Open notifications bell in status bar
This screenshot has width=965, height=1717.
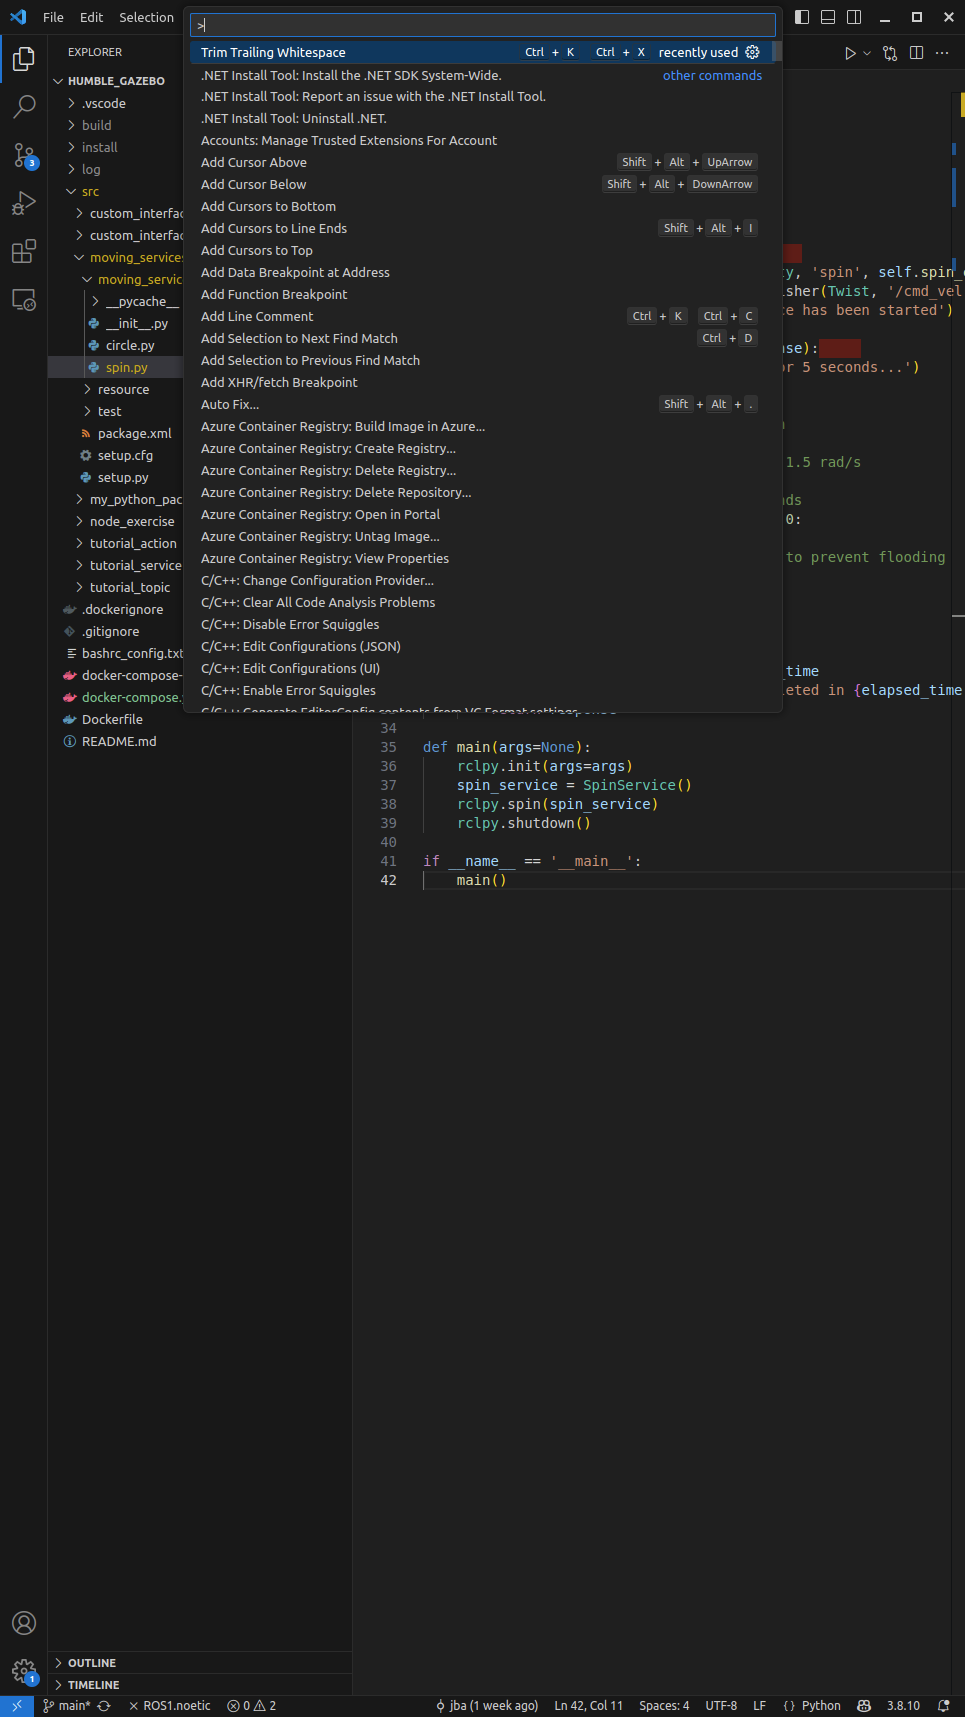point(943,1706)
